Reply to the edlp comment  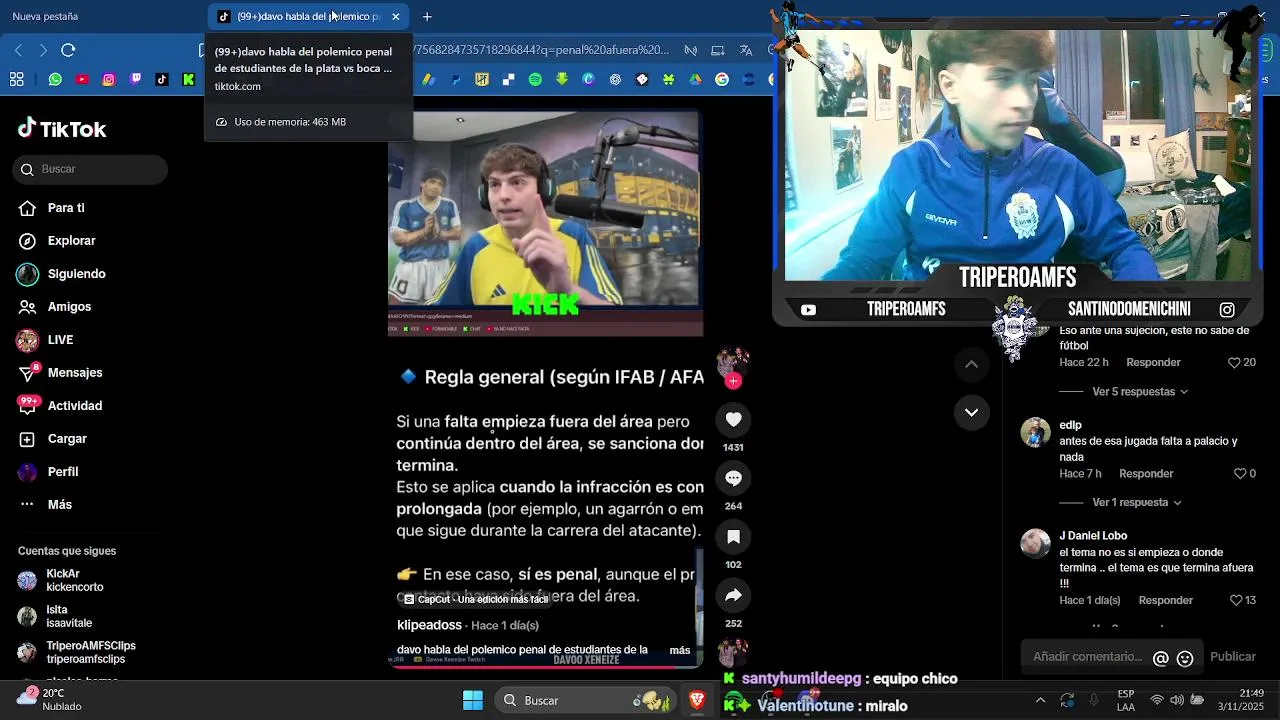coord(1146,474)
